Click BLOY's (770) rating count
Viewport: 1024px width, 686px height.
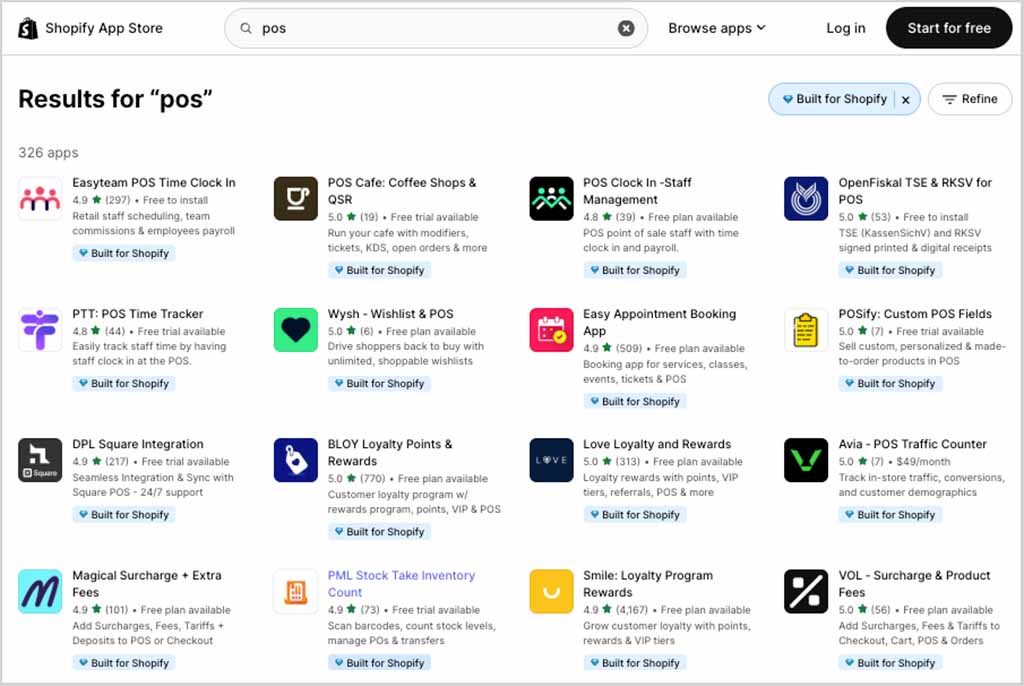point(372,478)
